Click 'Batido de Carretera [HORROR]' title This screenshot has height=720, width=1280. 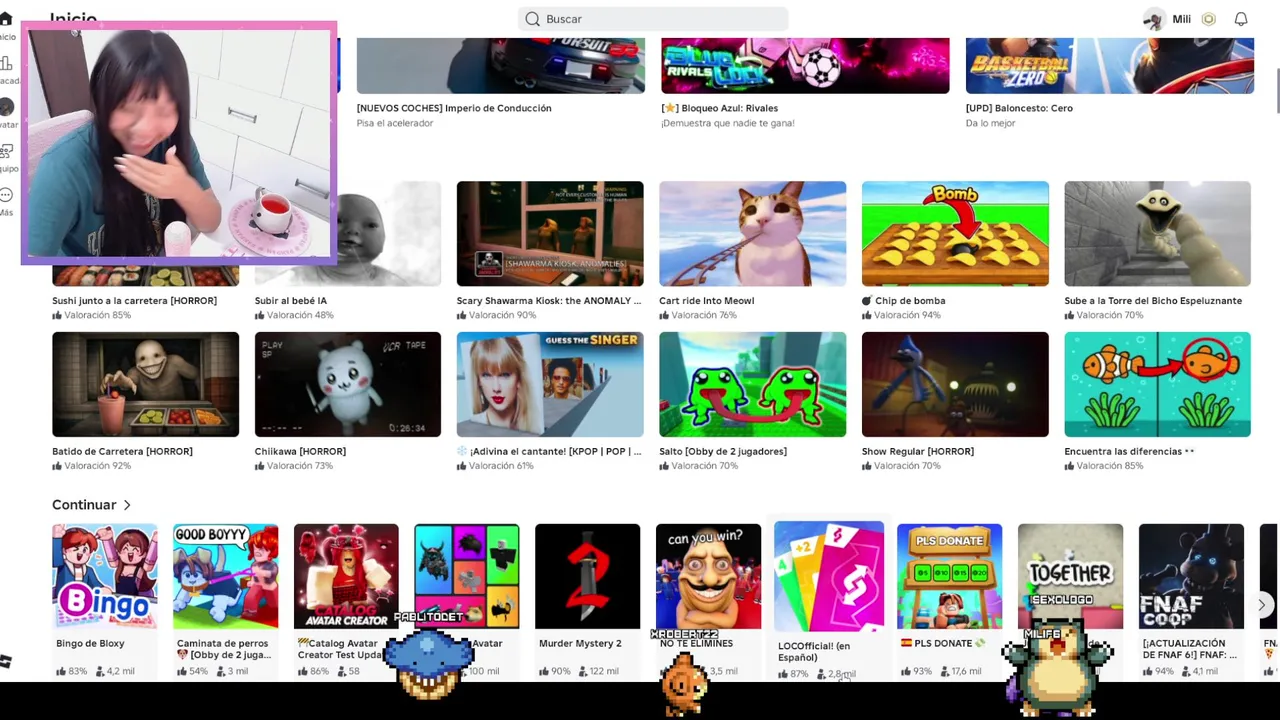coord(122,452)
